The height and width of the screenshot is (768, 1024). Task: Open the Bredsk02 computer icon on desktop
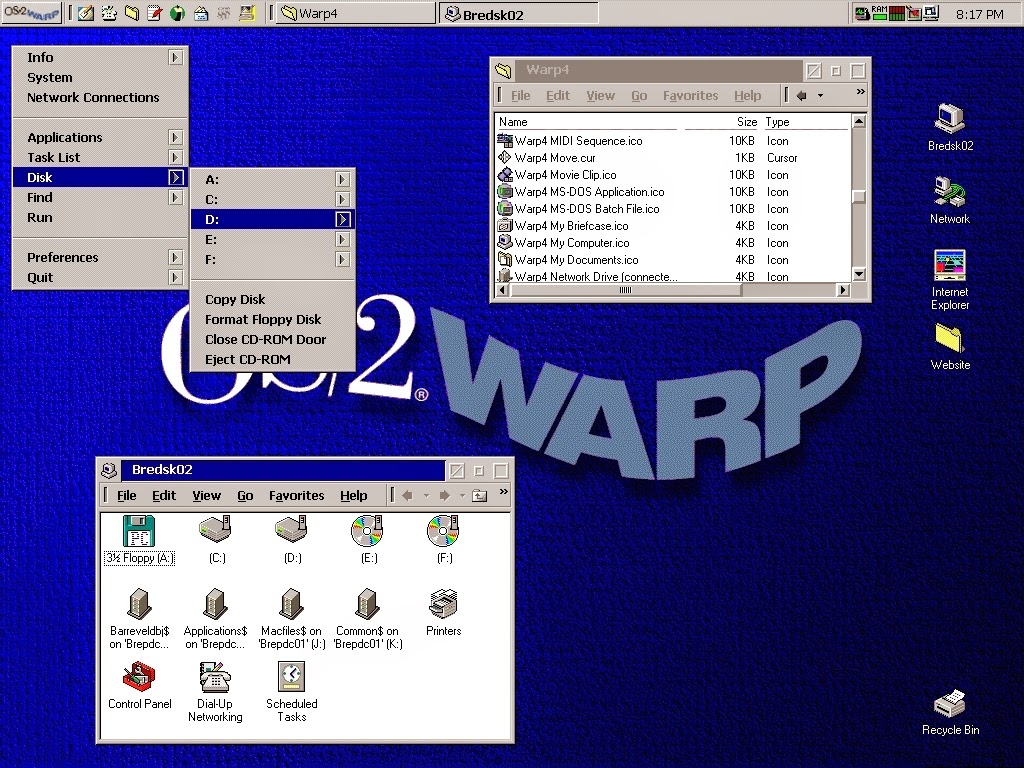pos(948,125)
